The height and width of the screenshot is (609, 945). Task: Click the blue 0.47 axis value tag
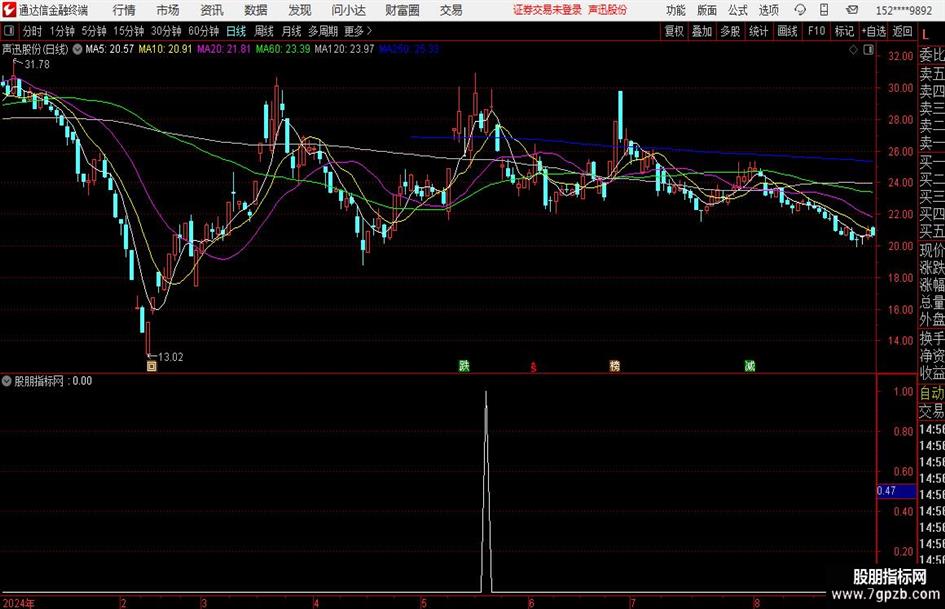point(896,491)
